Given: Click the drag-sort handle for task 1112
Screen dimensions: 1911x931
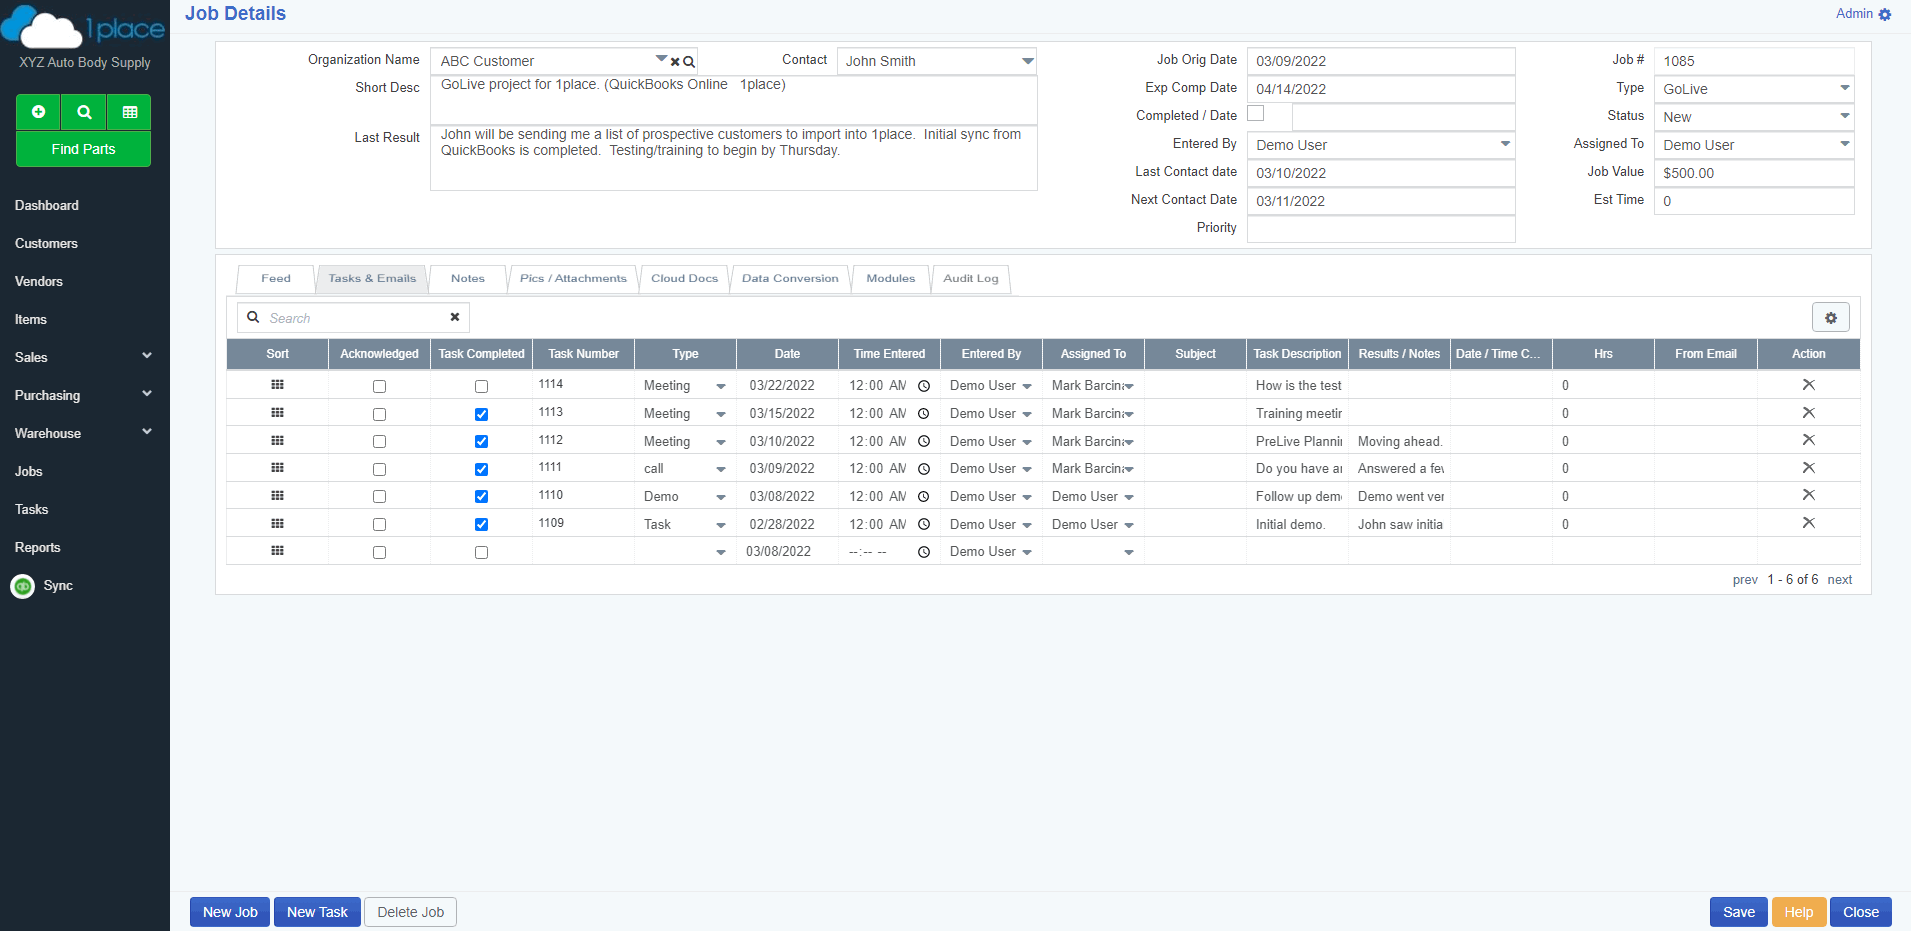Looking at the screenshot, I should (x=277, y=440).
